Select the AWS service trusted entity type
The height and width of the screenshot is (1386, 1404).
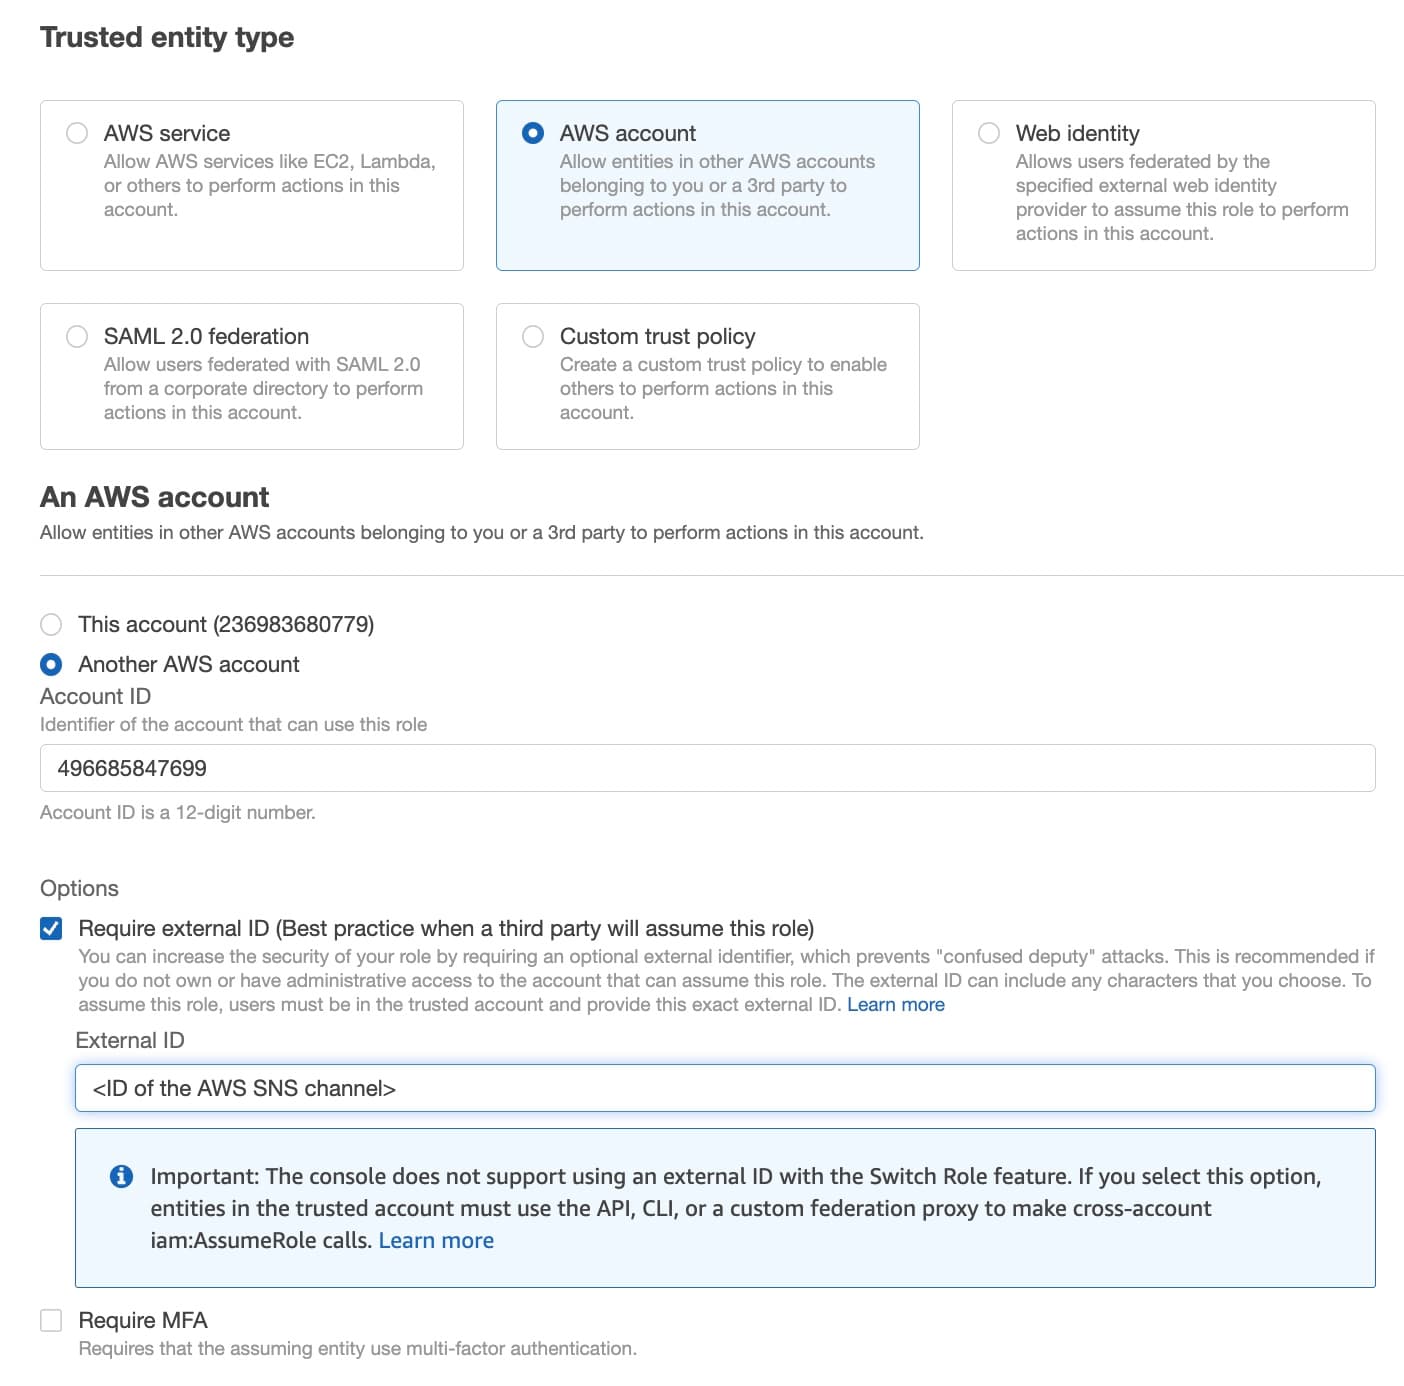(x=76, y=132)
